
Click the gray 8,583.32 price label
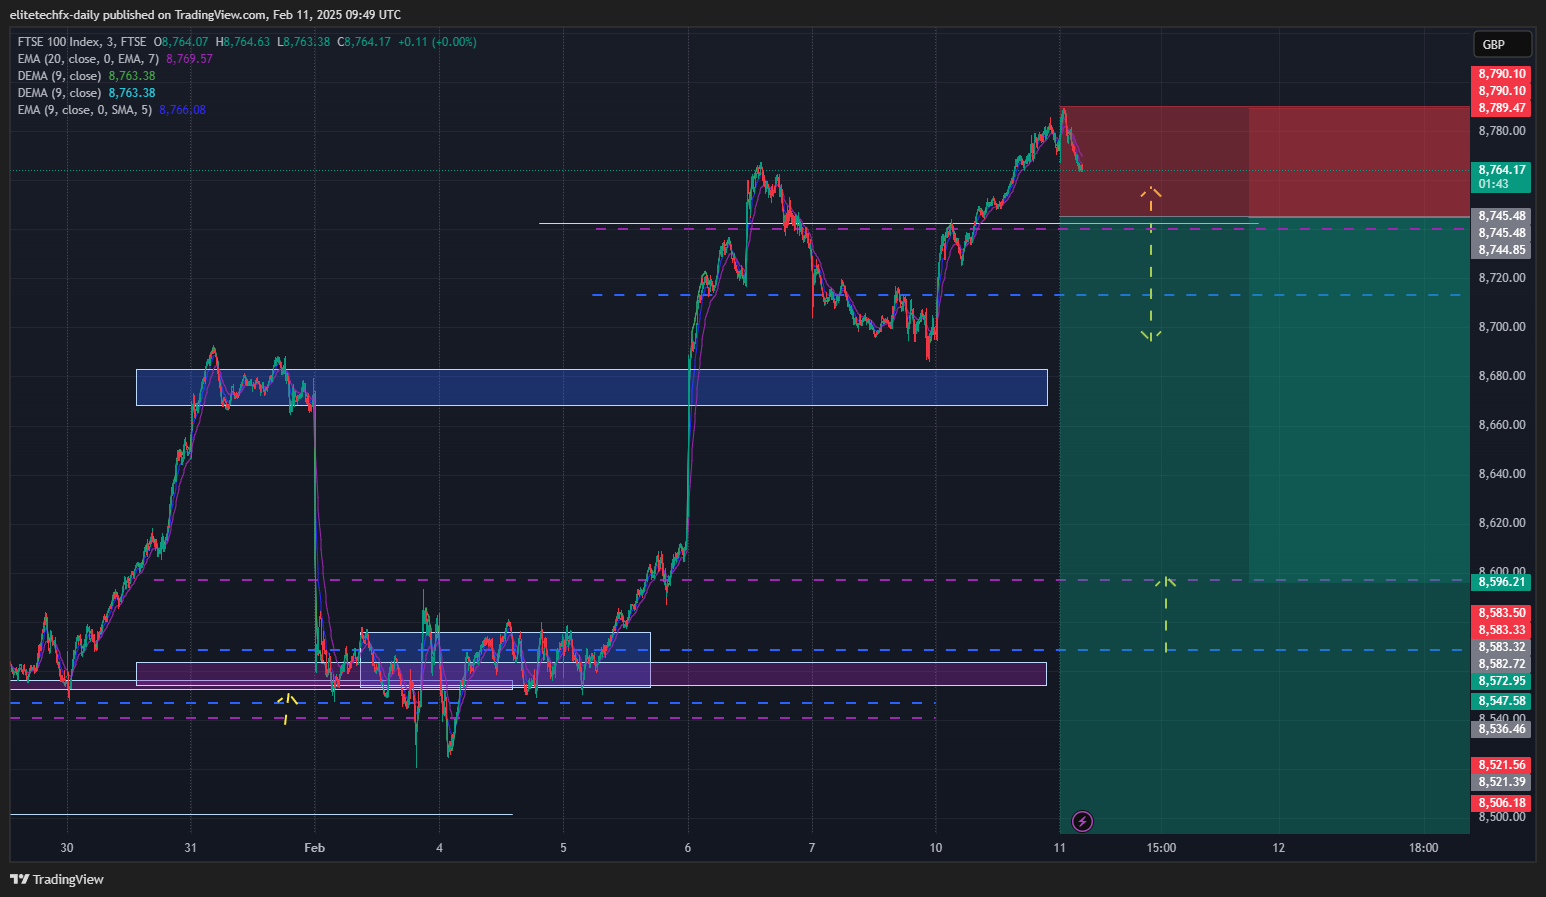point(1501,647)
